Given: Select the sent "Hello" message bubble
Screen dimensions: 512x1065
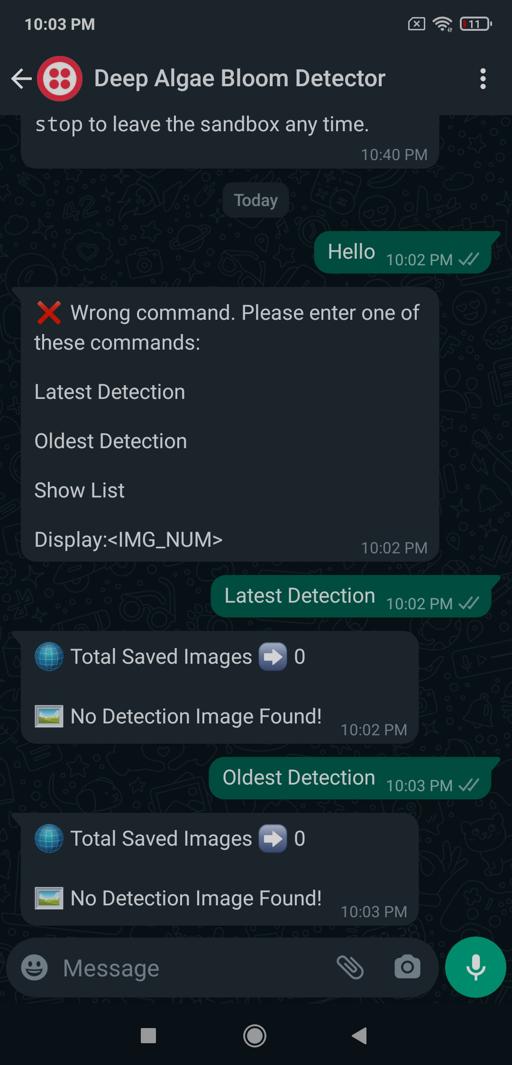Looking at the screenshot, I should pos(405,253).
